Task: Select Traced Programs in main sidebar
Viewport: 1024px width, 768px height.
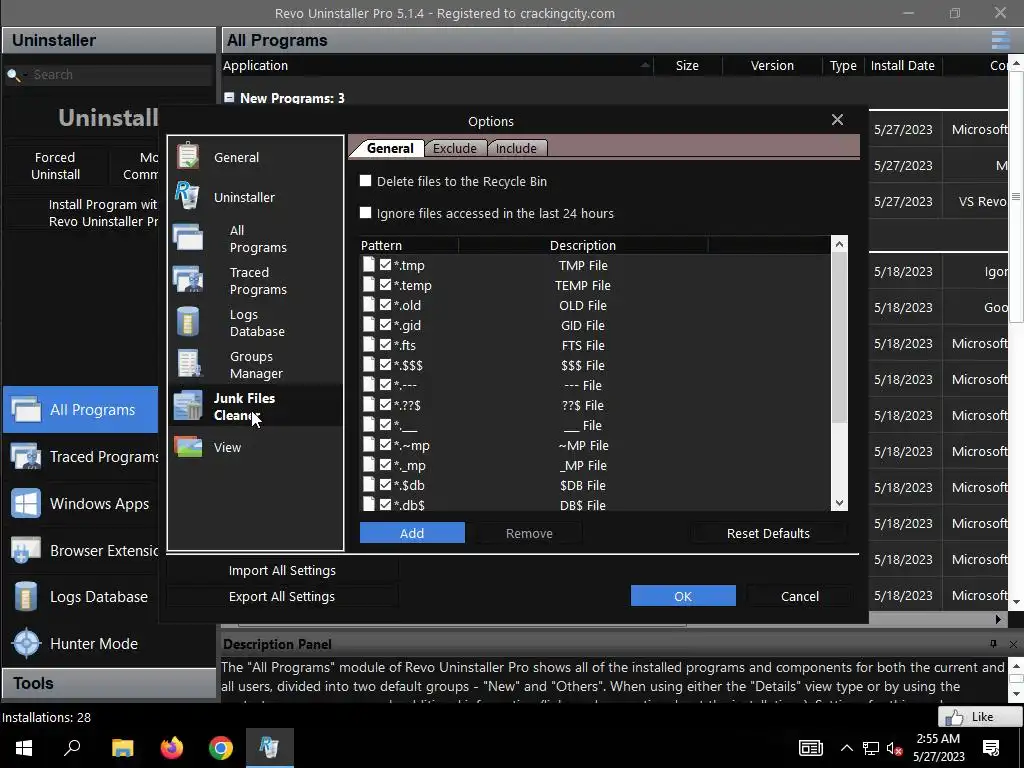Action: (80, 456)
